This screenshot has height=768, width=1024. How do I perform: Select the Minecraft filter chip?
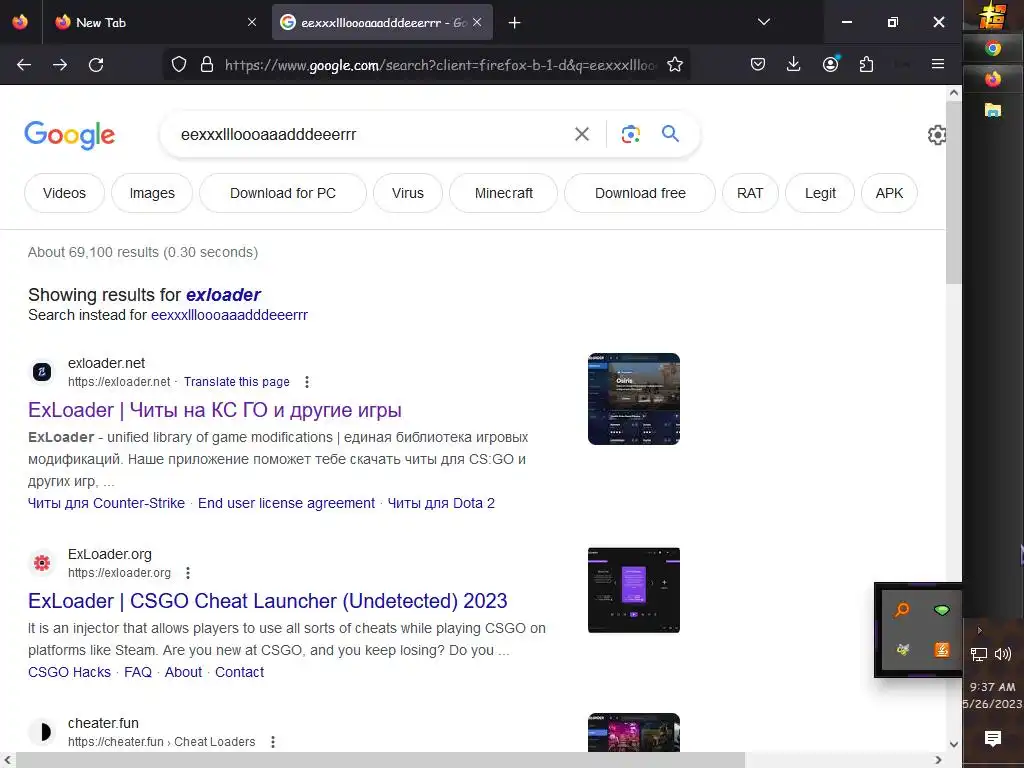point(504,193)
